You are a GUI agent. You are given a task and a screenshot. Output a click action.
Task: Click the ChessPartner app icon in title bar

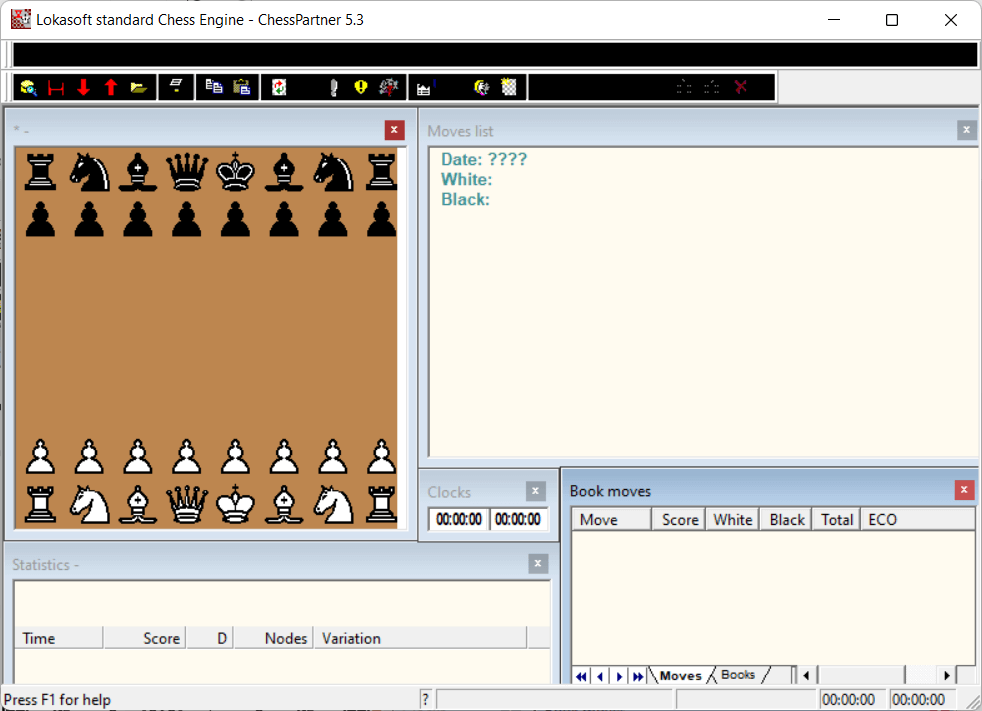pyautogui.click(x=21, y=19)
